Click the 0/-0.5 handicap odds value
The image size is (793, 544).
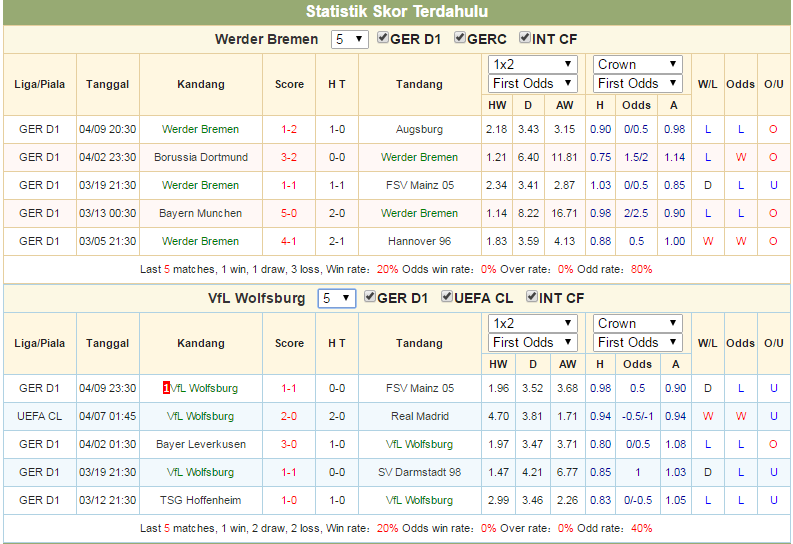click(x=637, y=500)
